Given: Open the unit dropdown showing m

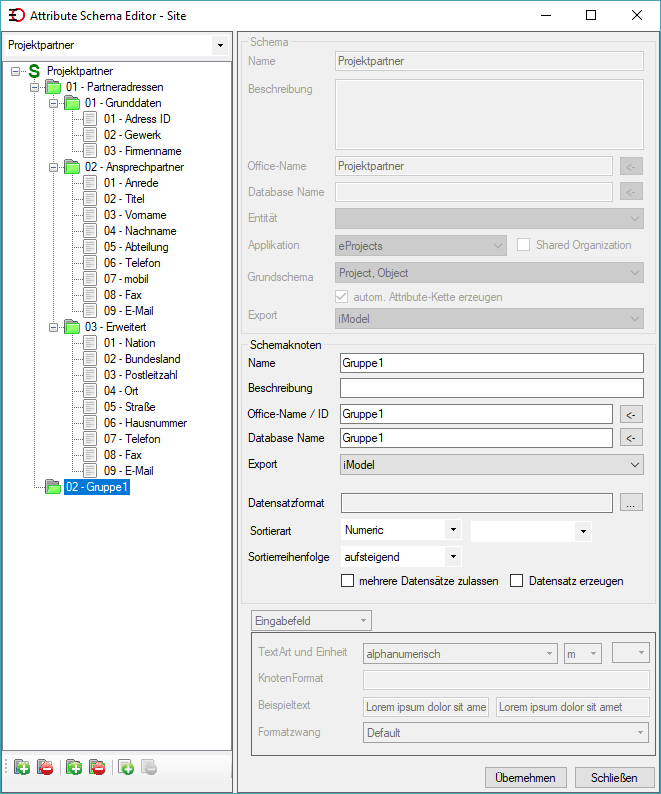Looking at the screenshot, I should click(x=583, y=653).
